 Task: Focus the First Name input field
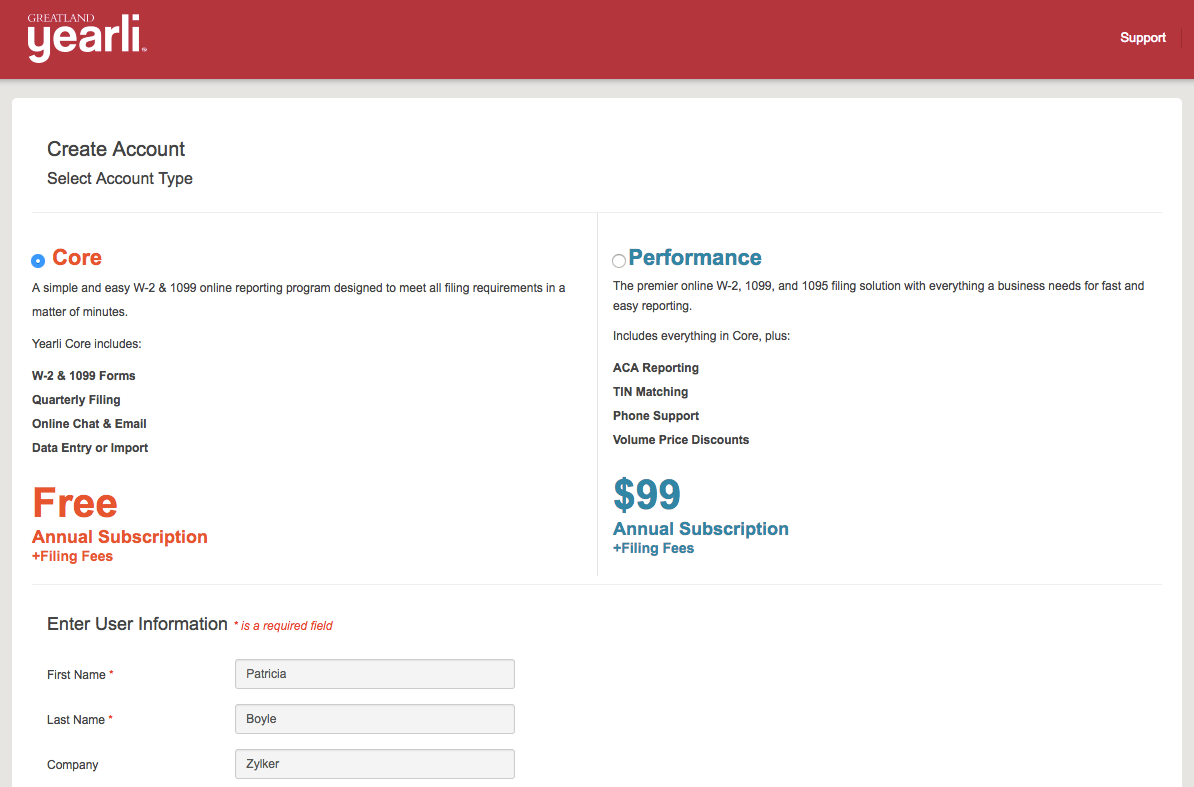375,674
